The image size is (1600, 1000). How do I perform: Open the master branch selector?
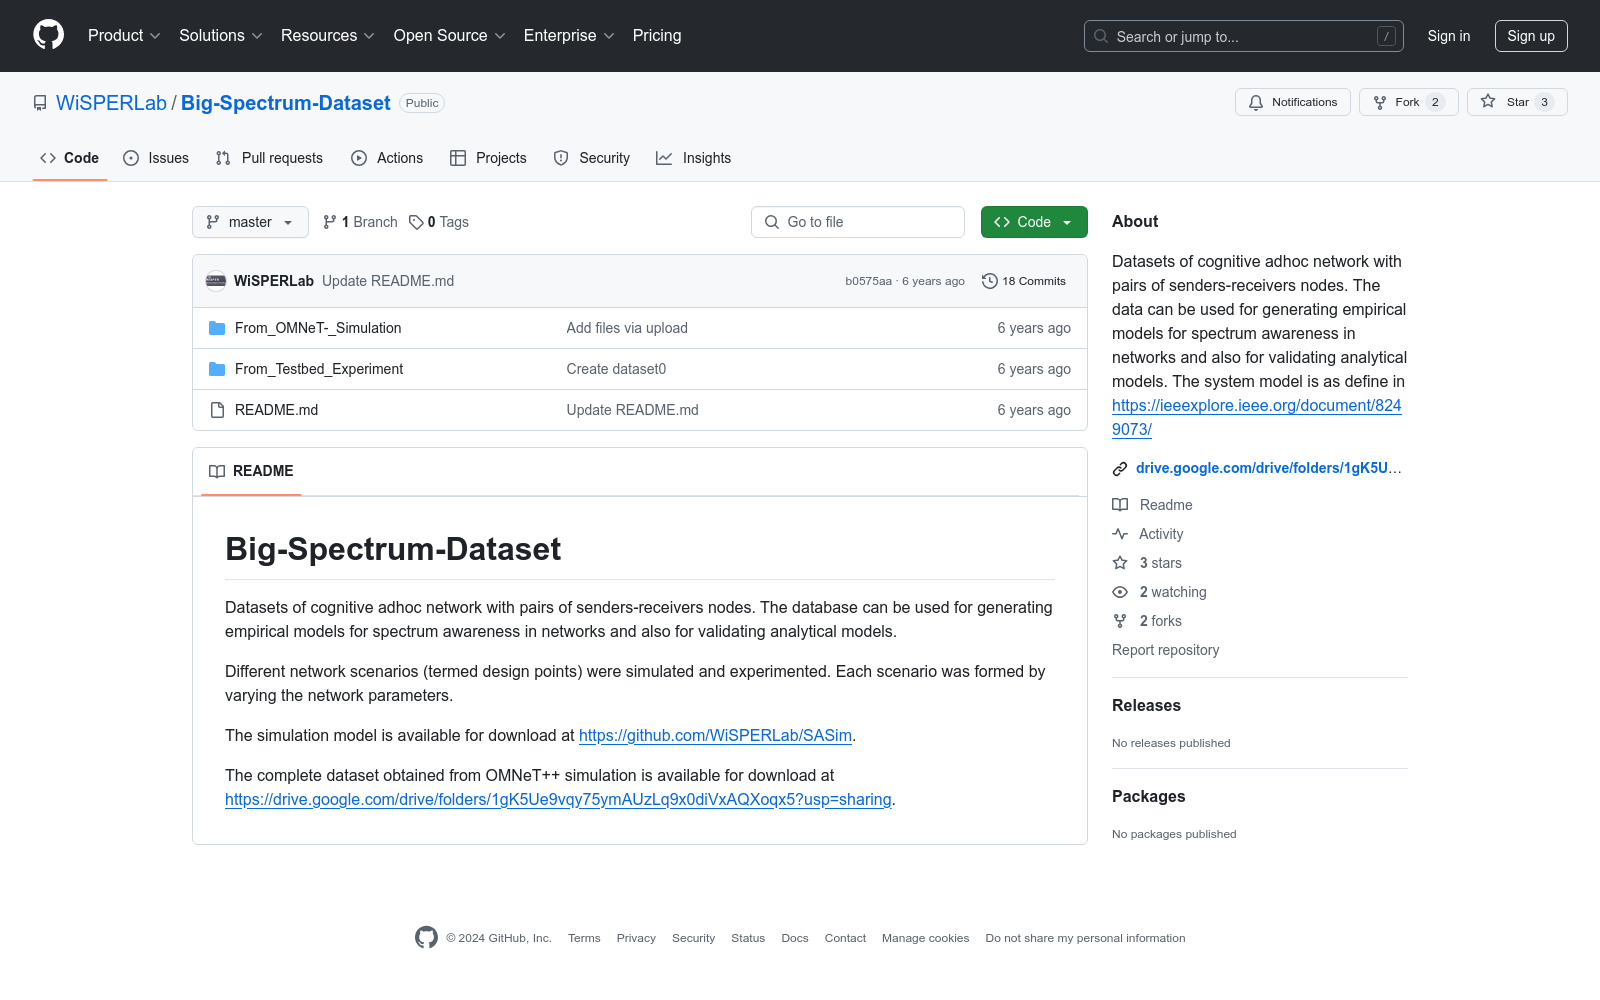(250, 222)
